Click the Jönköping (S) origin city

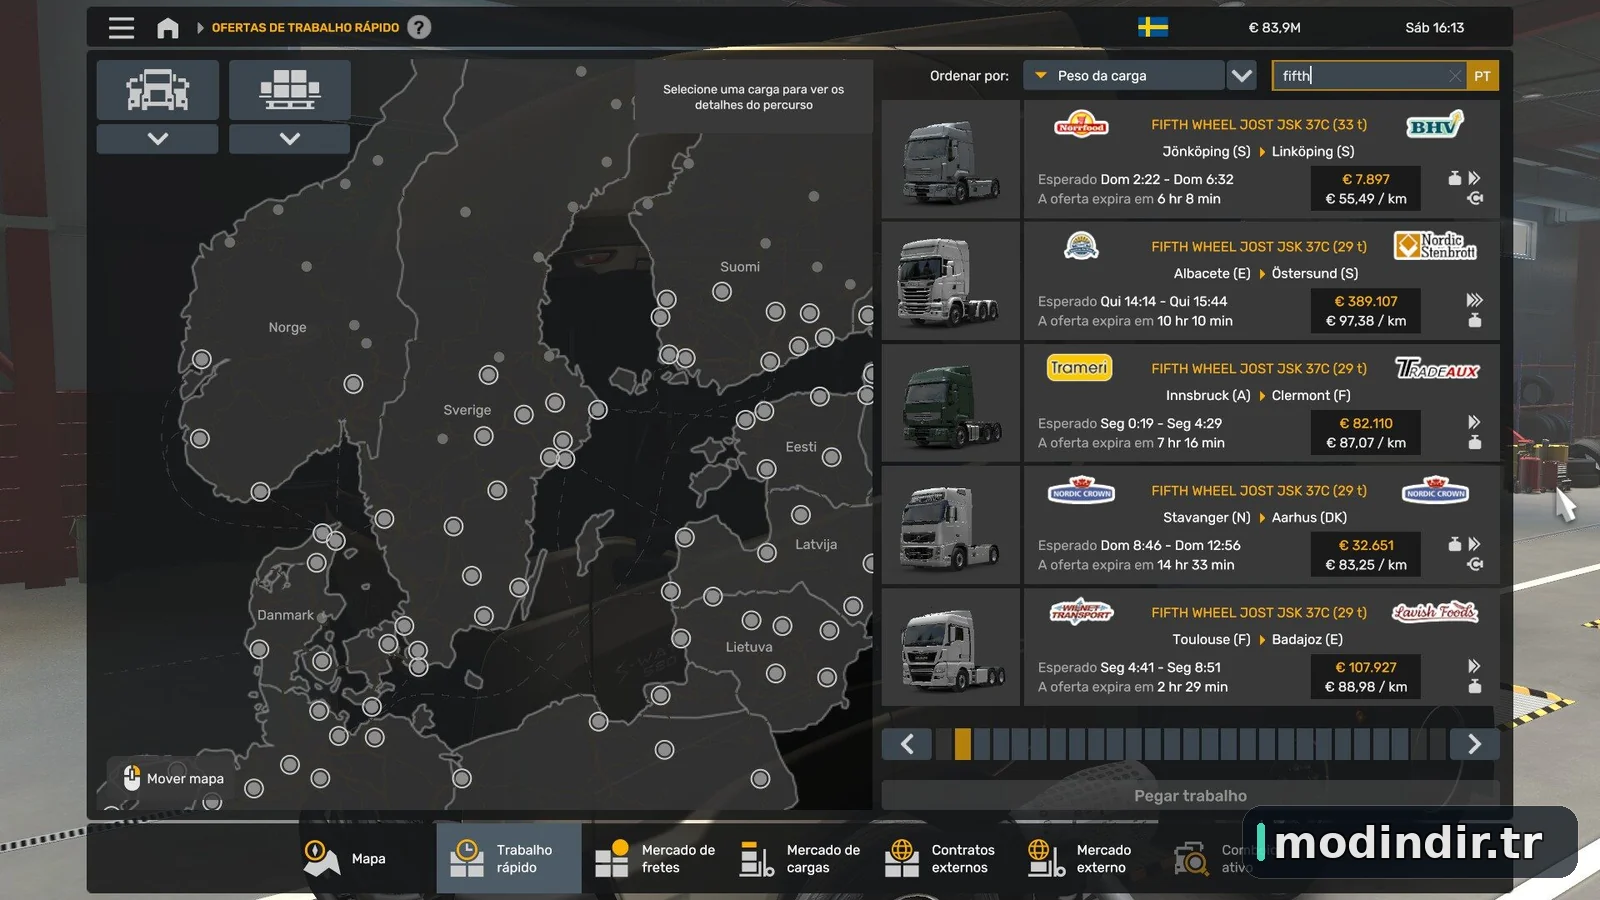pyautogui.click(x=1206, y=151)
